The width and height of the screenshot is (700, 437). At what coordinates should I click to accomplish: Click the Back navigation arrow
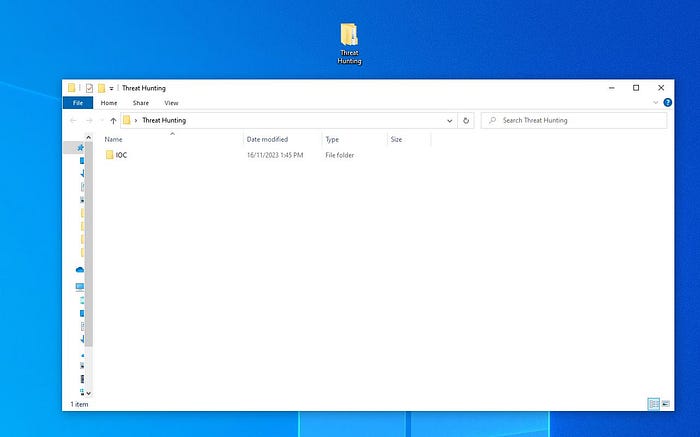coord(73,121)
